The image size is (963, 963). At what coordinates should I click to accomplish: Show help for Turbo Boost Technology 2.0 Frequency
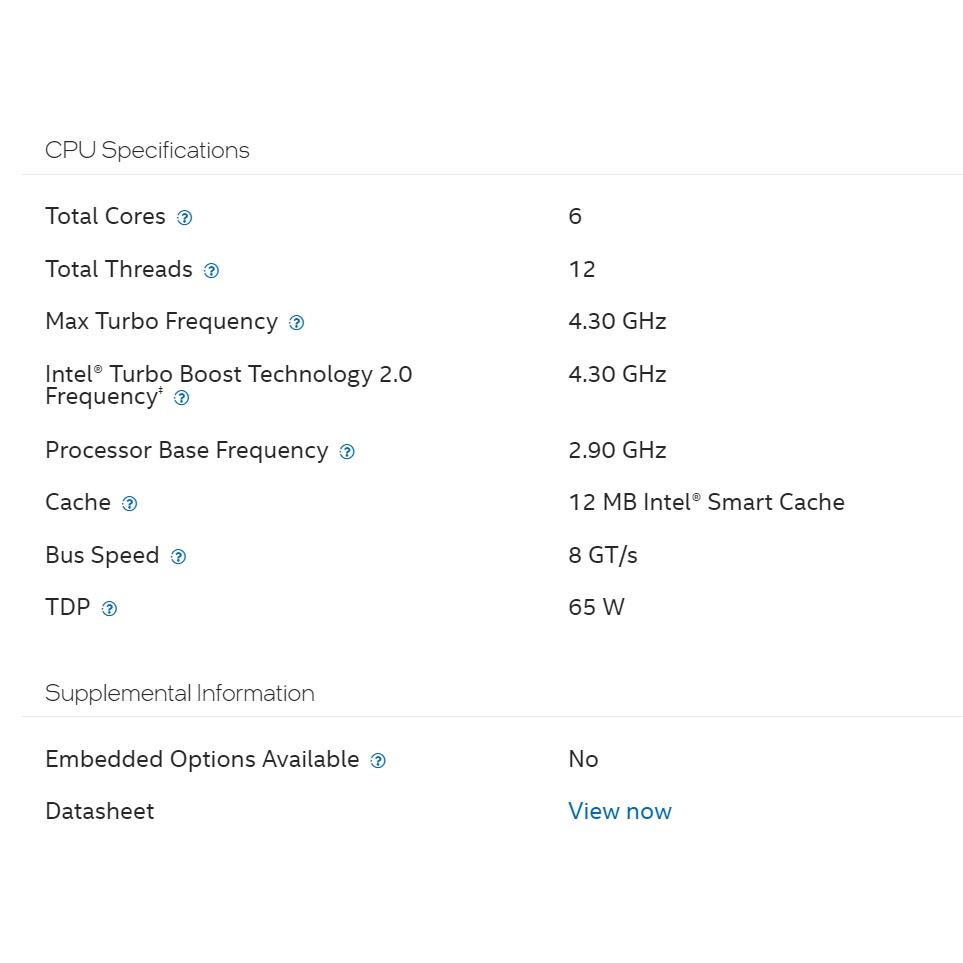(x=181, y=398)
